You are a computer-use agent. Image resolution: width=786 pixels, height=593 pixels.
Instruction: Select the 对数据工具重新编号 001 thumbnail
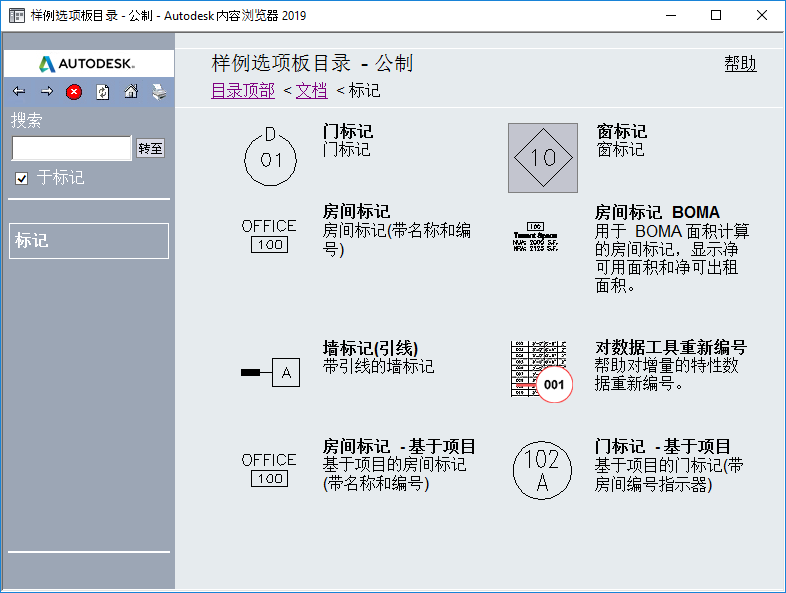tap(541, 371)
